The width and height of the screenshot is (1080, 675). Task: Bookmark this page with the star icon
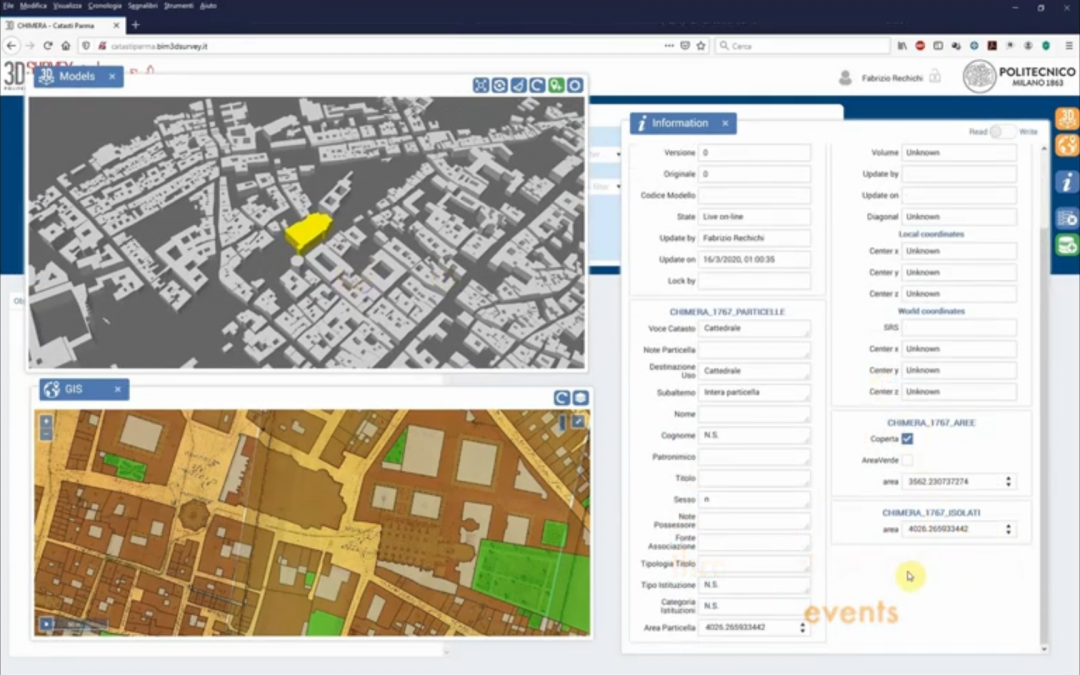(701, 45)
